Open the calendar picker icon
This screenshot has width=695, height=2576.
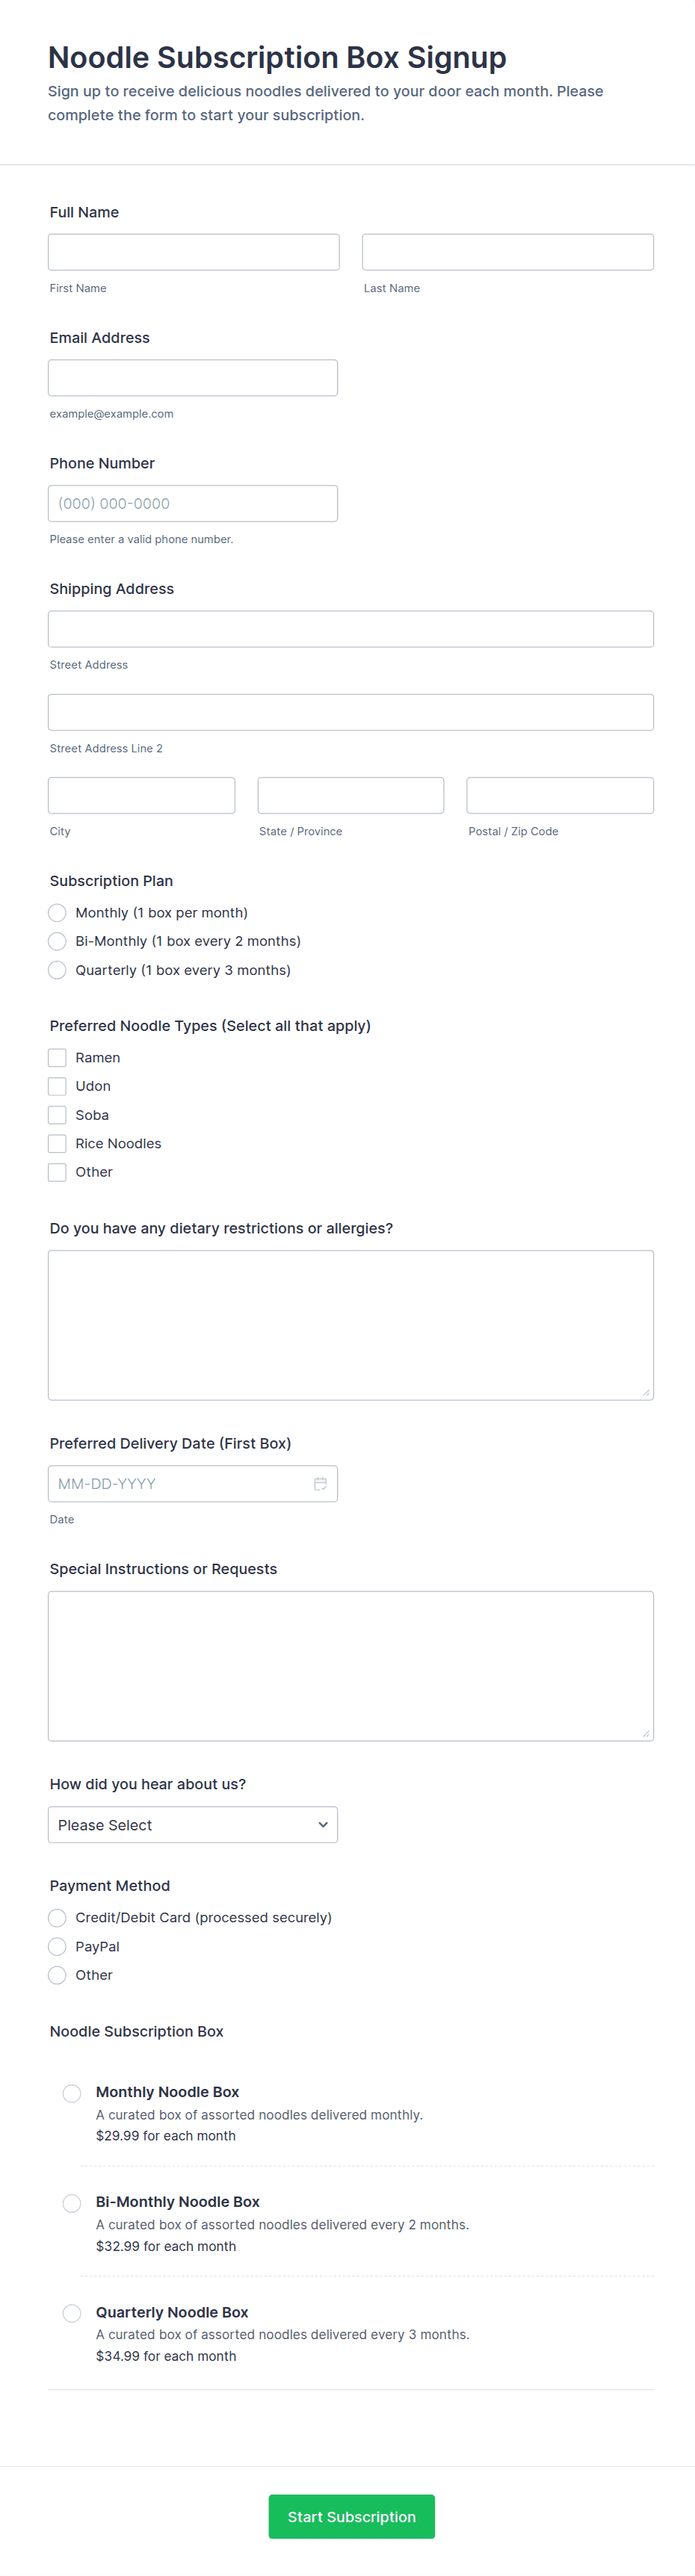pyautogui.click(x=320, y=1483)
